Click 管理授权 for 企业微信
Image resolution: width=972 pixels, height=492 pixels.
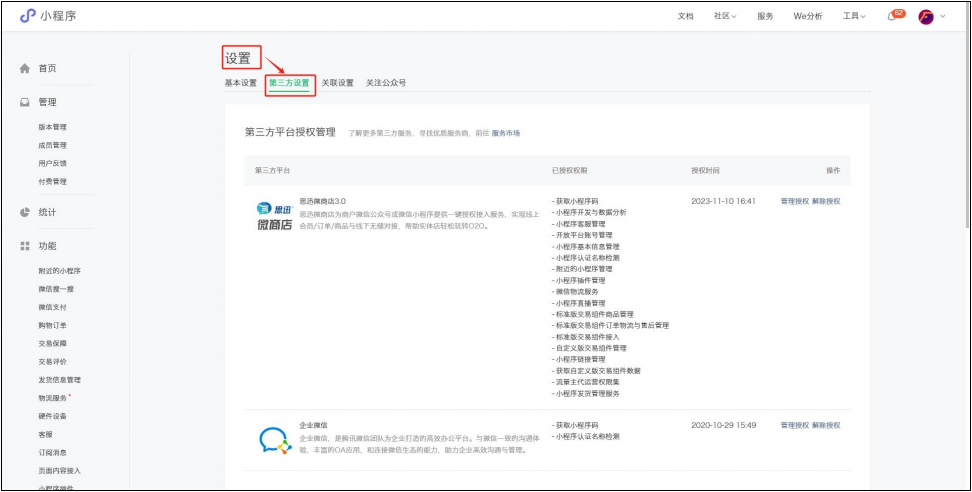coord(795,426)
